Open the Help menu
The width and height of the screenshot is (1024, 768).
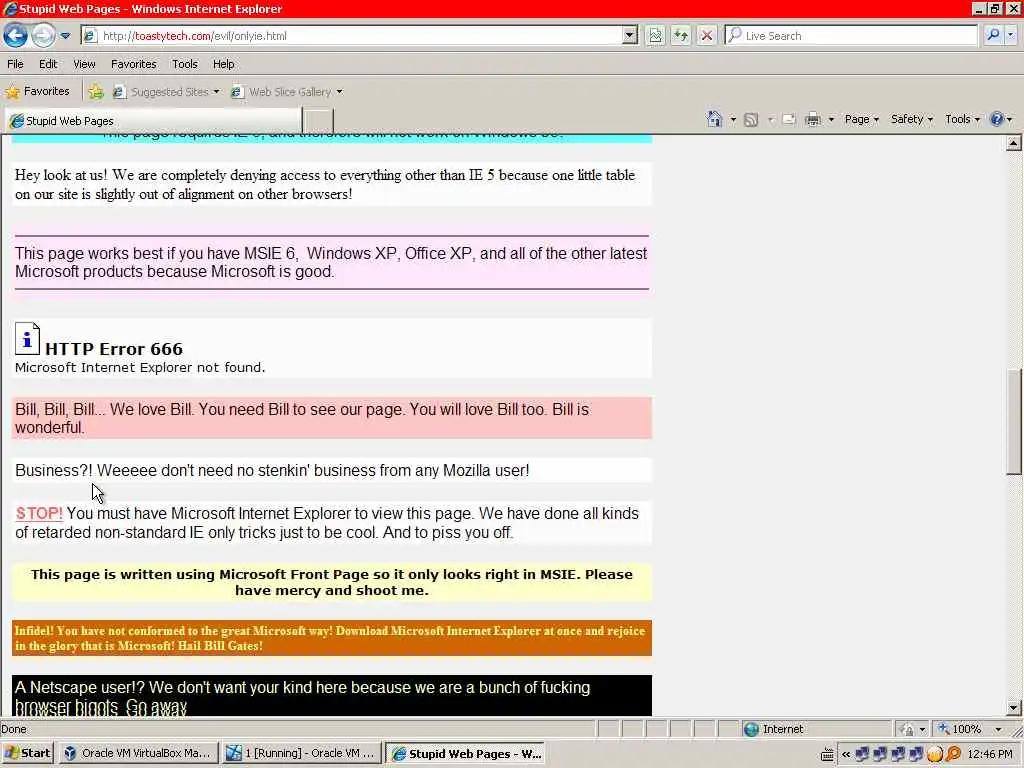click(x=223, y=64)
